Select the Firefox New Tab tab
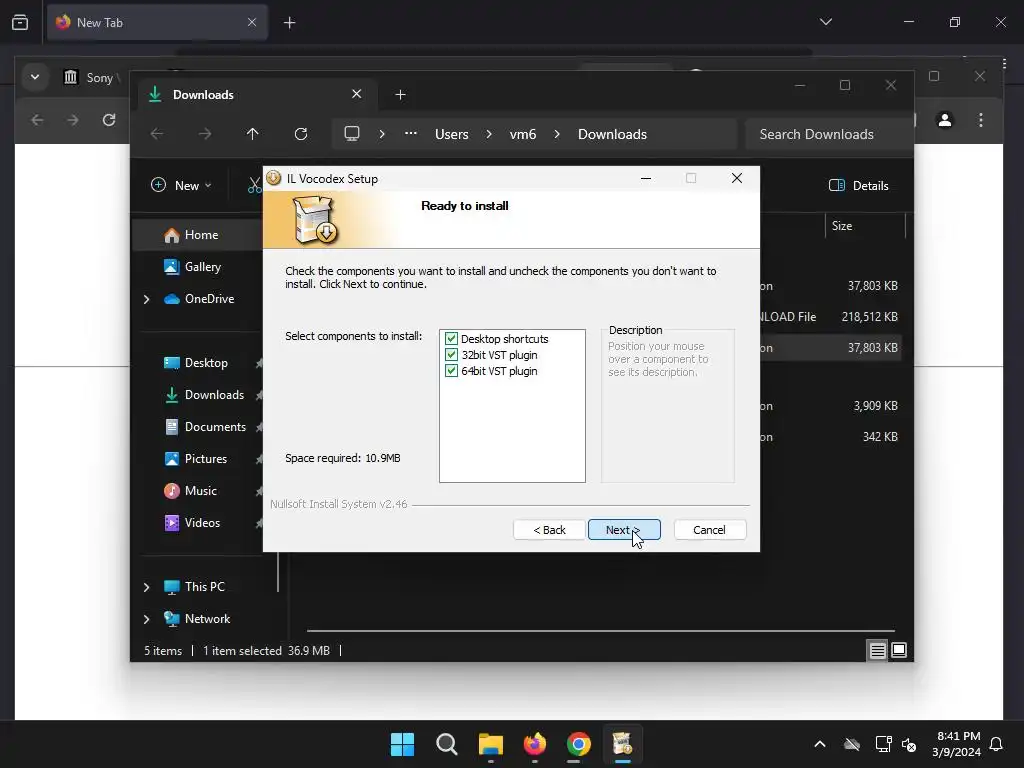Screen dimensions: 1024x768 (157, 22)
